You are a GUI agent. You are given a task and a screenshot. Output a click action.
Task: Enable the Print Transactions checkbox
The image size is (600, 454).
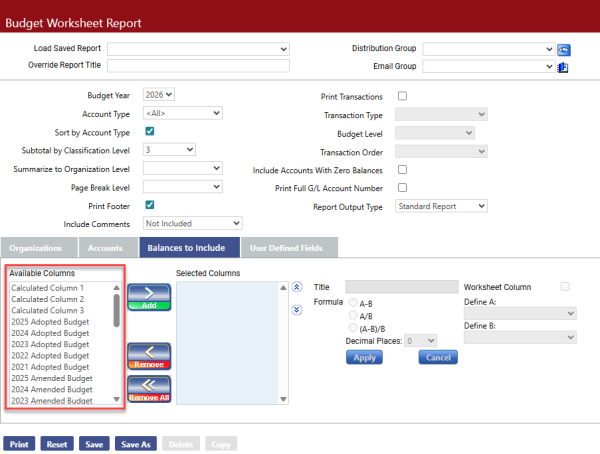pos(402,96)
